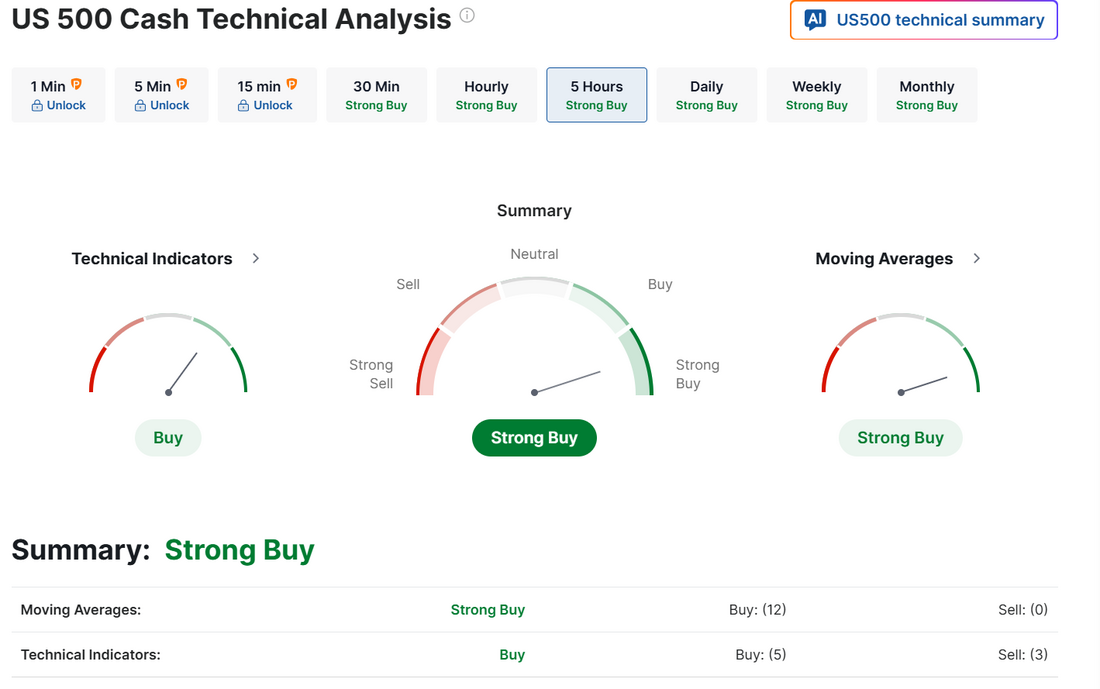Switch to the Daily timeframe tab
The width and height of the screenshot is (1100, 689).
706,95
